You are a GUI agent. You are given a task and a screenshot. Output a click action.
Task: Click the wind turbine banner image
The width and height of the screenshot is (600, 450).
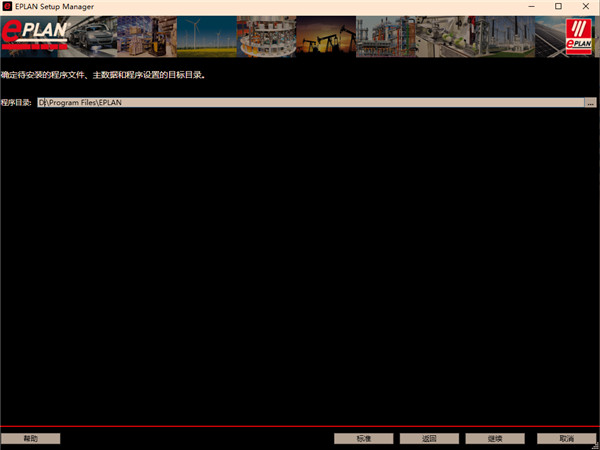tap(207, 37)
